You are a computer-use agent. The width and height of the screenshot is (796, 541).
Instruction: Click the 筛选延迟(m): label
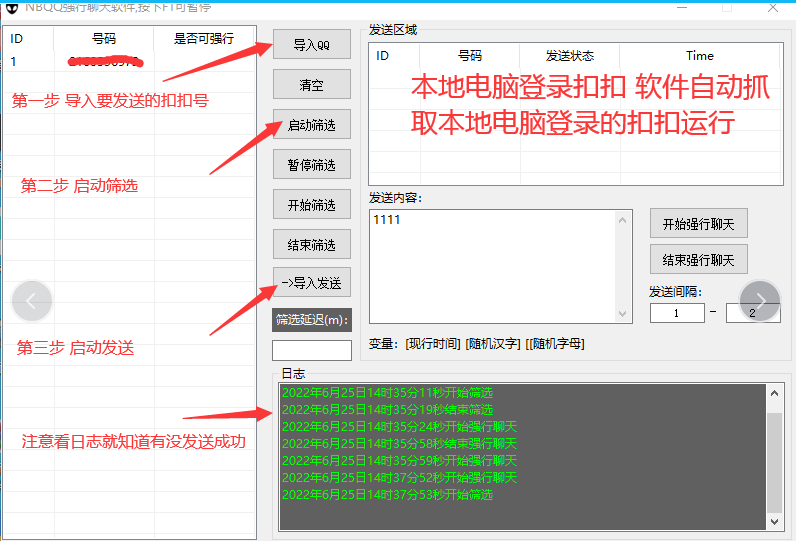tap(312, 320)
